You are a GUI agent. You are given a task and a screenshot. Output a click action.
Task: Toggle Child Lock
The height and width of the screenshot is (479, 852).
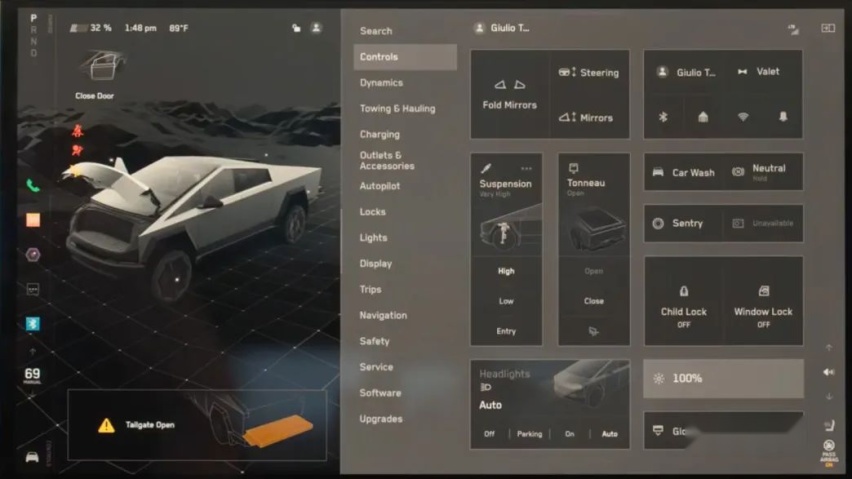pos(684,301)
